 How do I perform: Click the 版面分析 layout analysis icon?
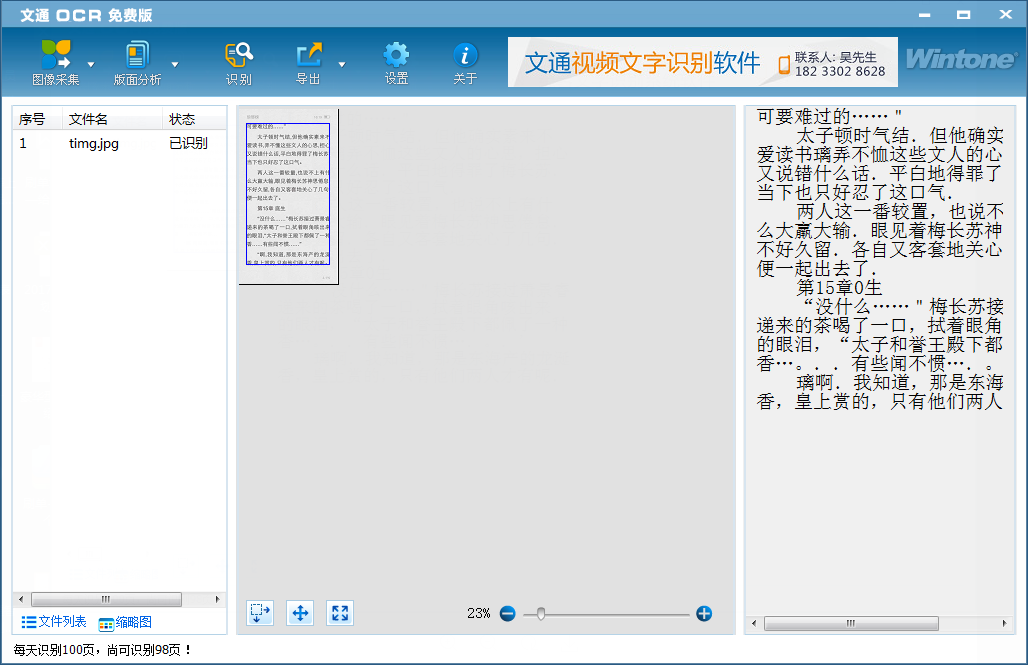coord(137,56)
